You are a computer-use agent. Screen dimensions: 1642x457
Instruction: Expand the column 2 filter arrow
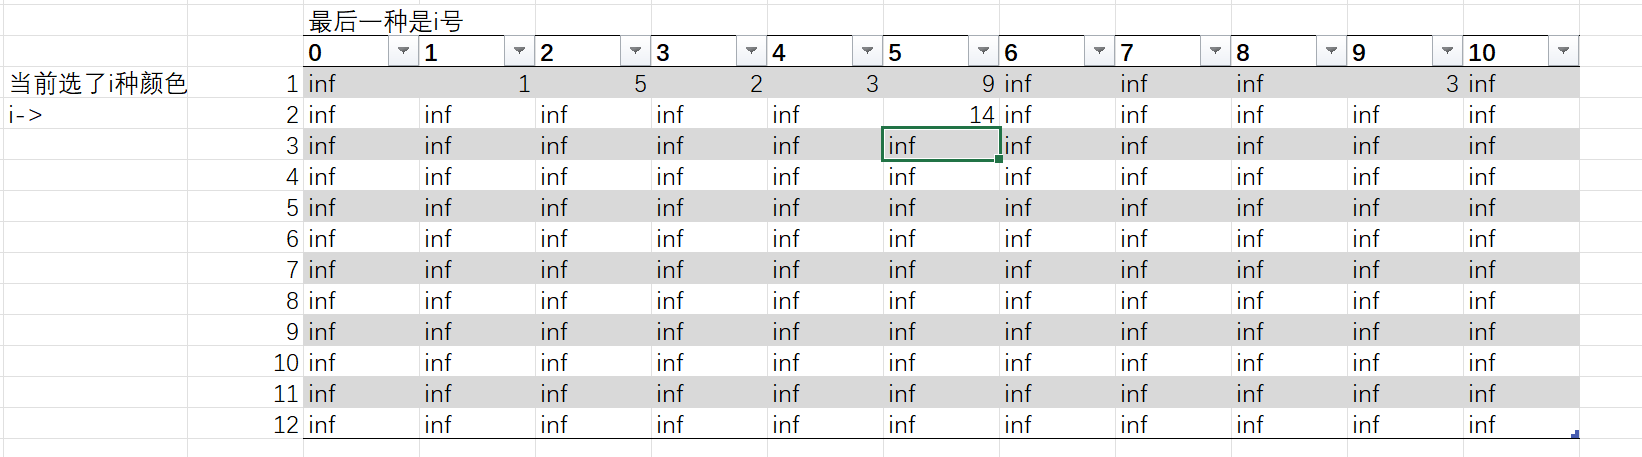click(635, 51)
